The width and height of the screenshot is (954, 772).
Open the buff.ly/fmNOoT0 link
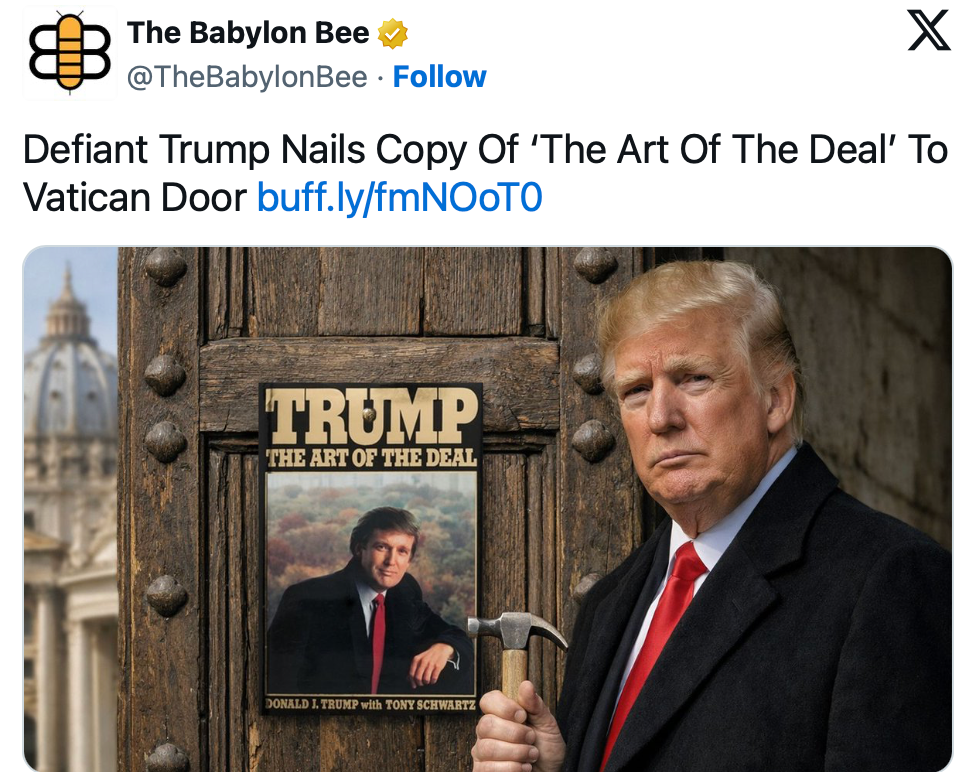399,198
